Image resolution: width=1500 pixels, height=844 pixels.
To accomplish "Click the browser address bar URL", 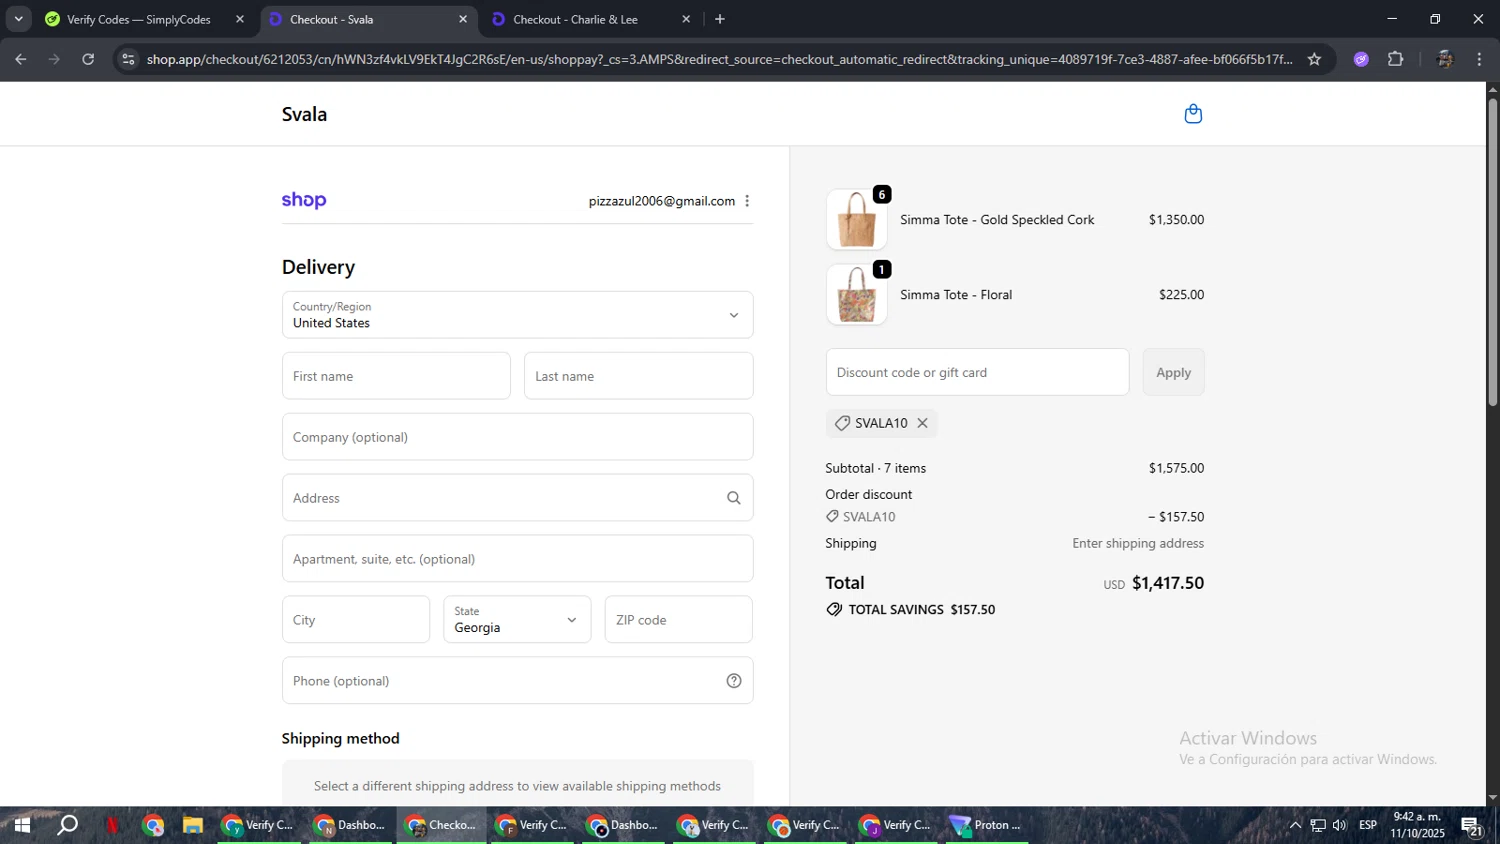I will [719, 59].
